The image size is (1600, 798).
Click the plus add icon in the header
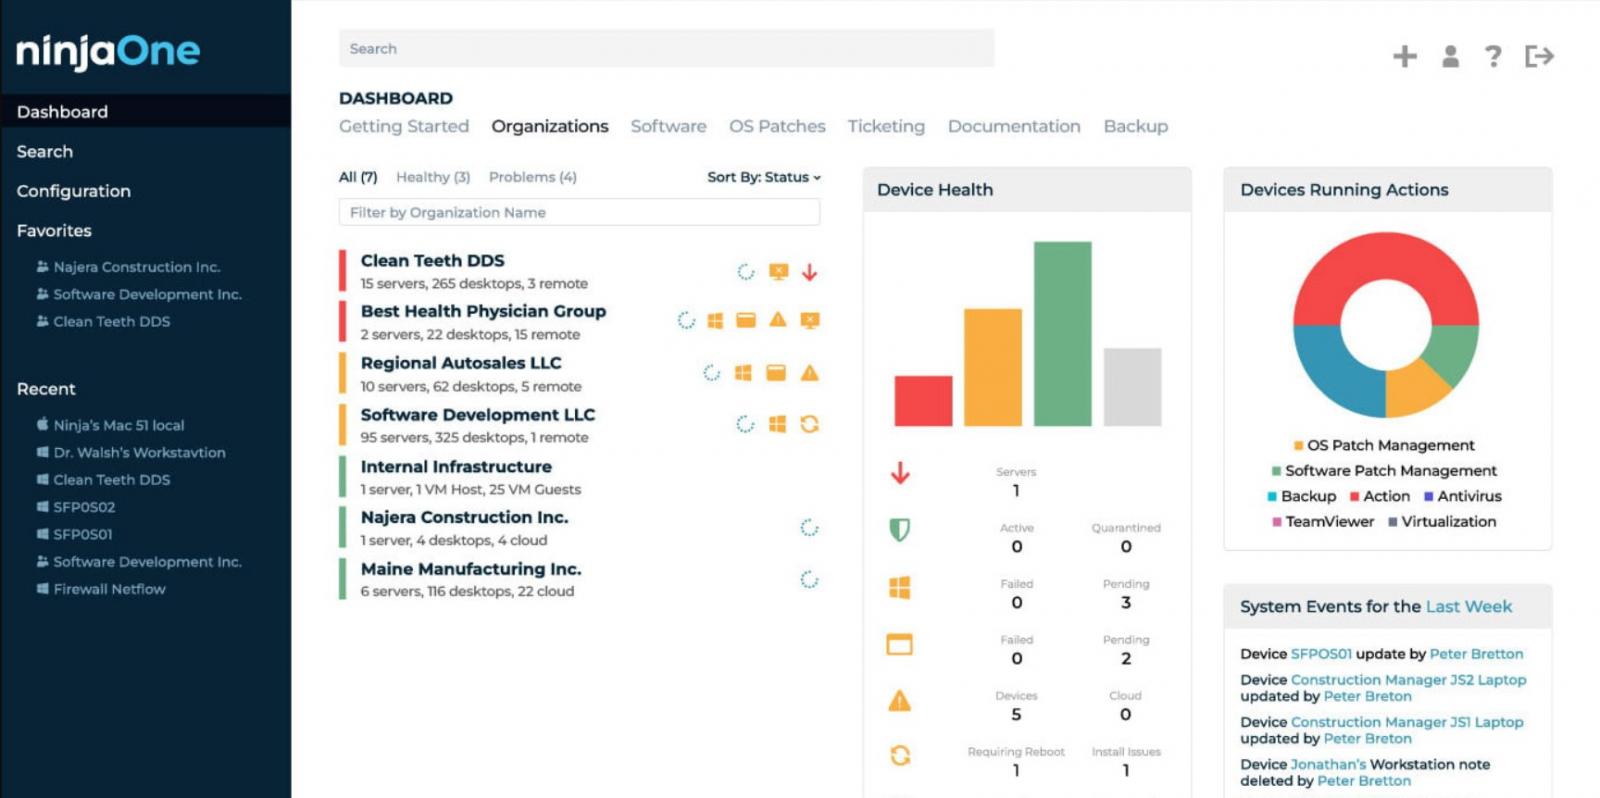click(1404, 56)
